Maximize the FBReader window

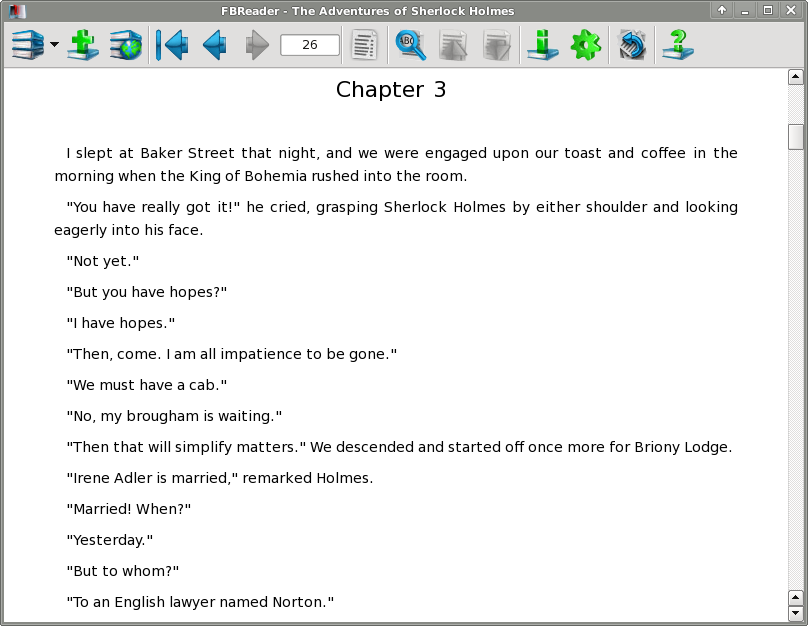coord(768,10)
